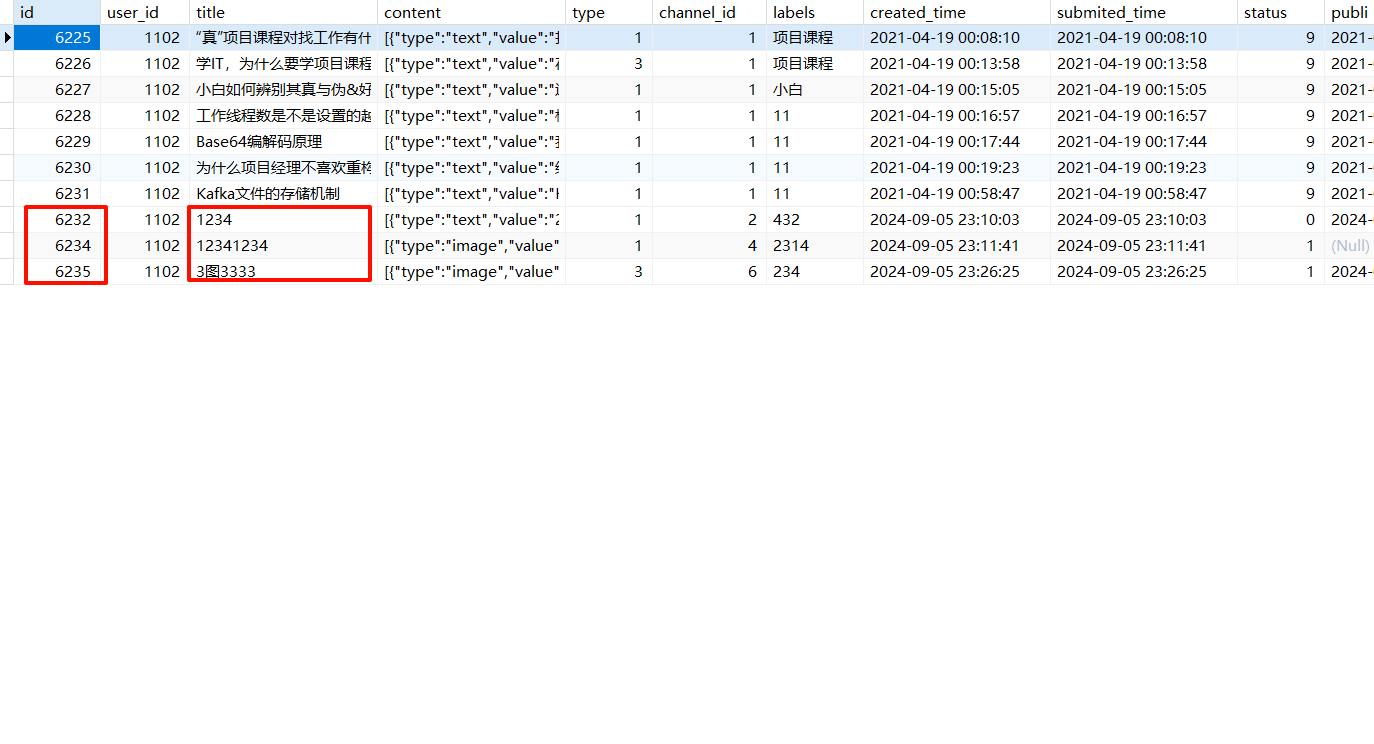Click id cell 6235
The width and height of the screenshot is (1374, 744).
57,272
